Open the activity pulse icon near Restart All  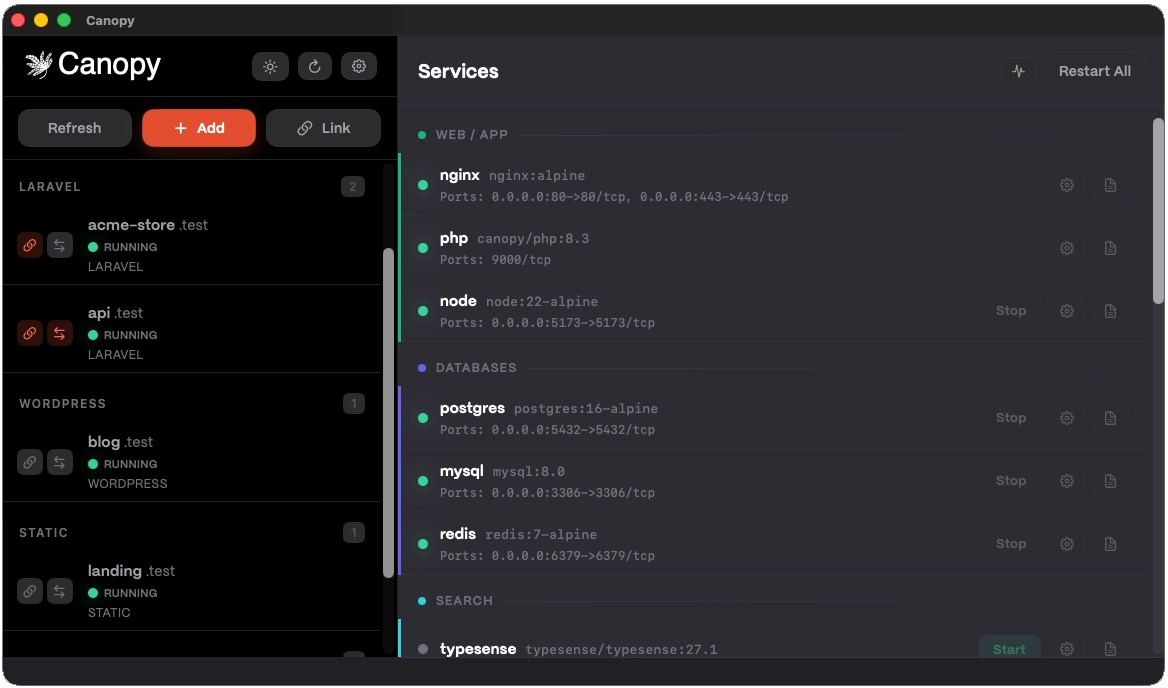click(1018, 71)
